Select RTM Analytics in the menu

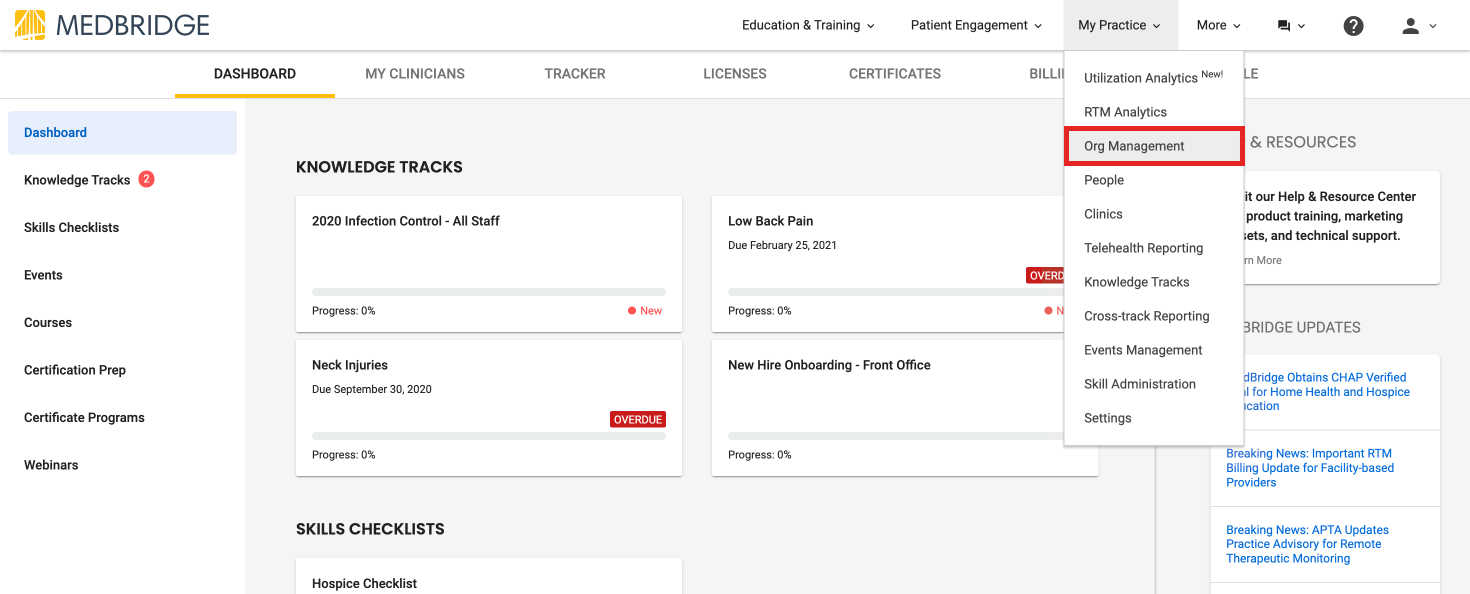(1154, 112)
